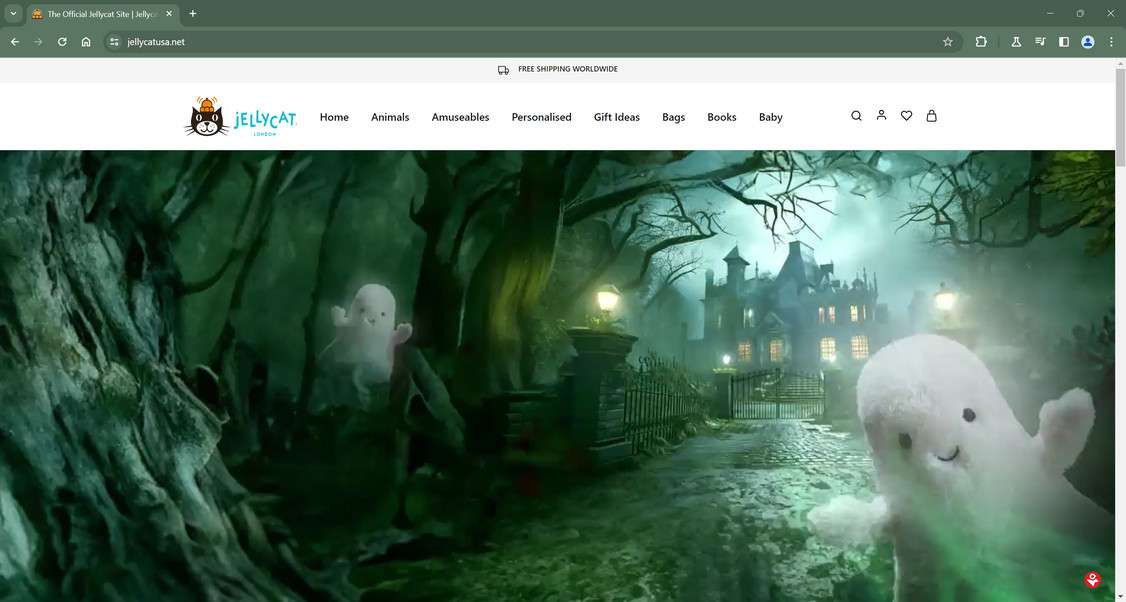
Task: Open the Chrome Labs flask icon
Action: (x=1016, y=42)
